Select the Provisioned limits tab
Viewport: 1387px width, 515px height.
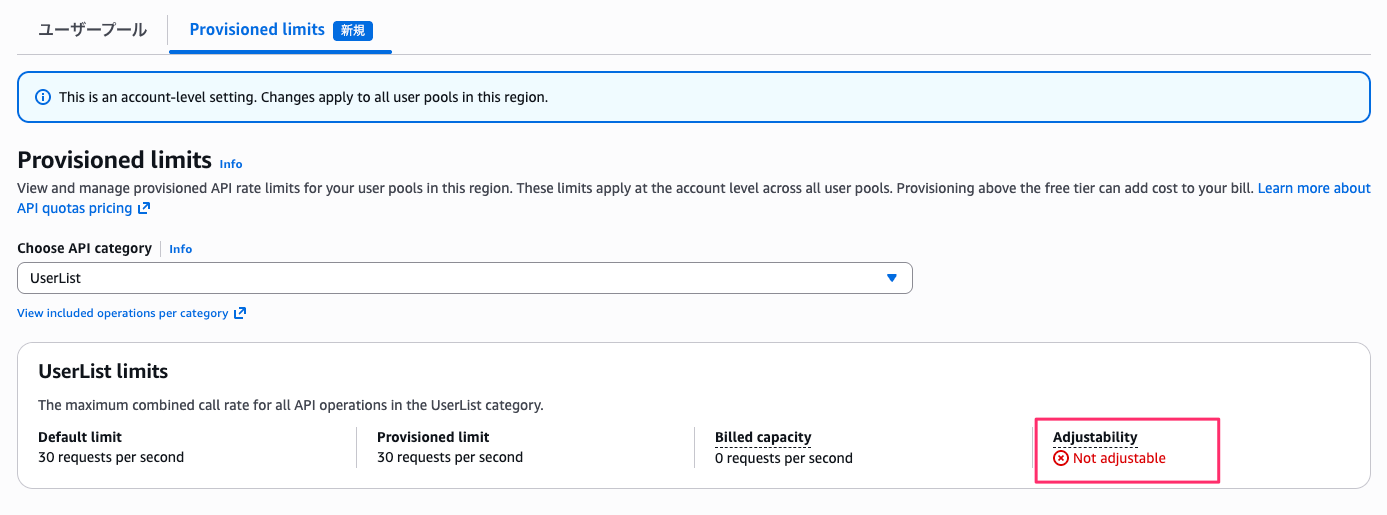pyautogui.click(x=257, y=30)
